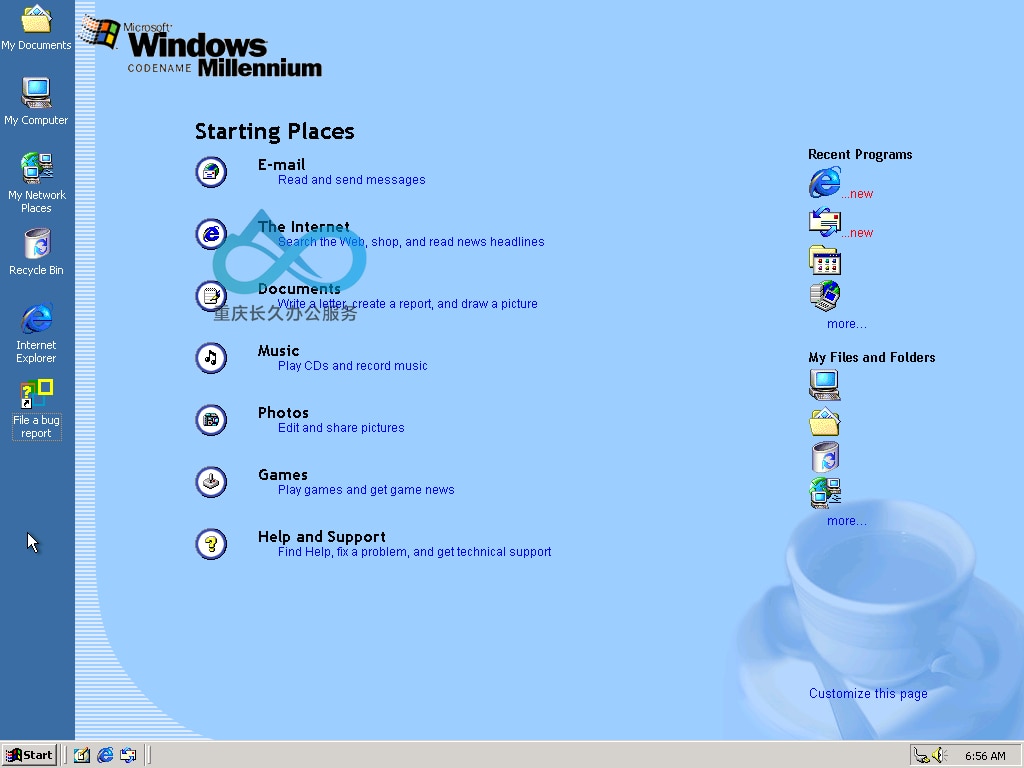
Task: Click Show Desktop in the Quick Launch bar
Action: [82, 755]
